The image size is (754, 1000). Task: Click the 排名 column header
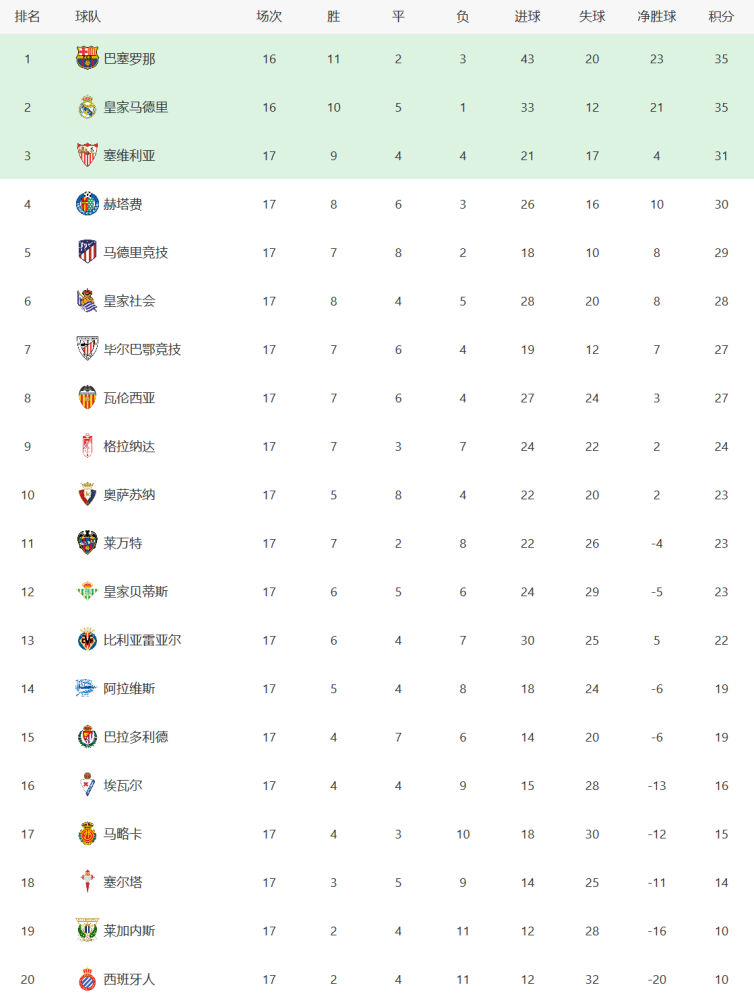[27, 17]
